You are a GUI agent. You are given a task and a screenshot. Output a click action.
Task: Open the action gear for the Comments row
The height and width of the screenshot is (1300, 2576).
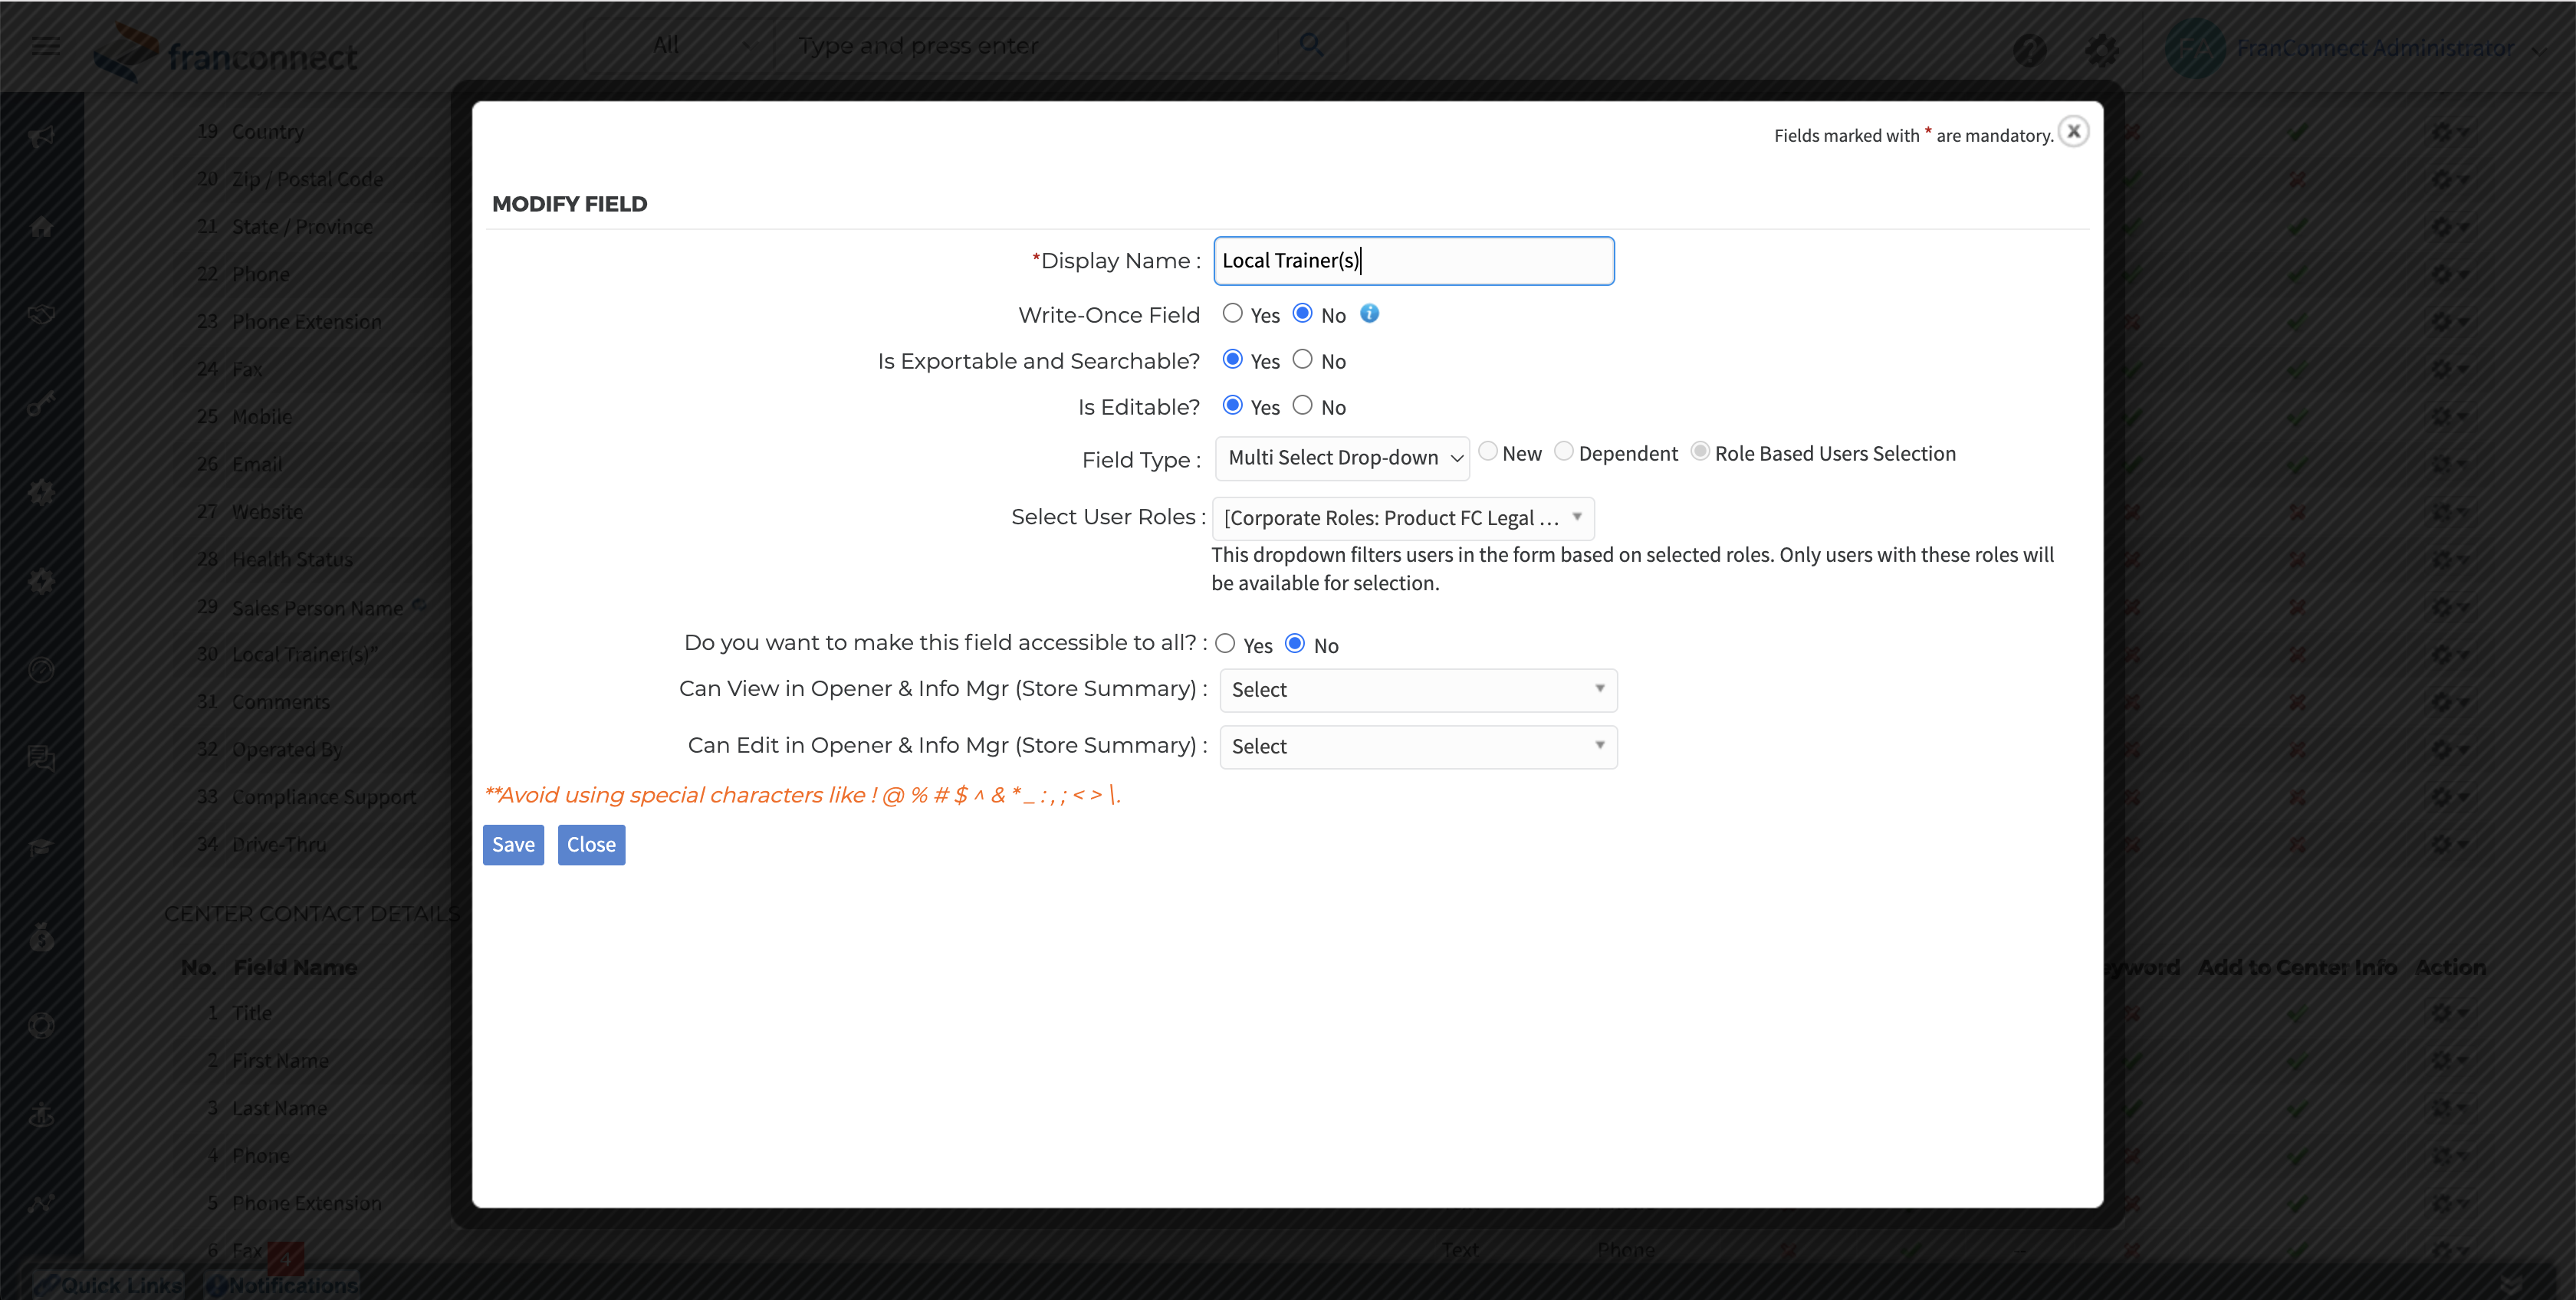pos(2449,702)
